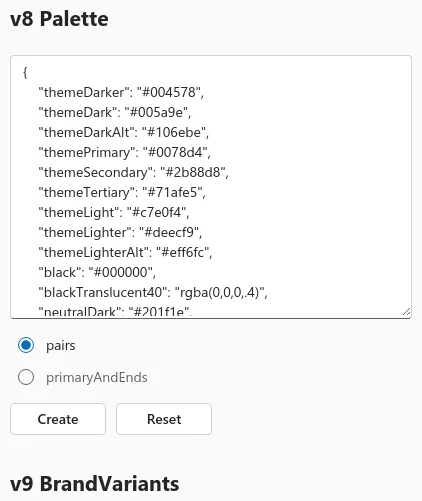
Task: Click the opening curly brace line
Action: pyautogui.click(x=25, y=72)
